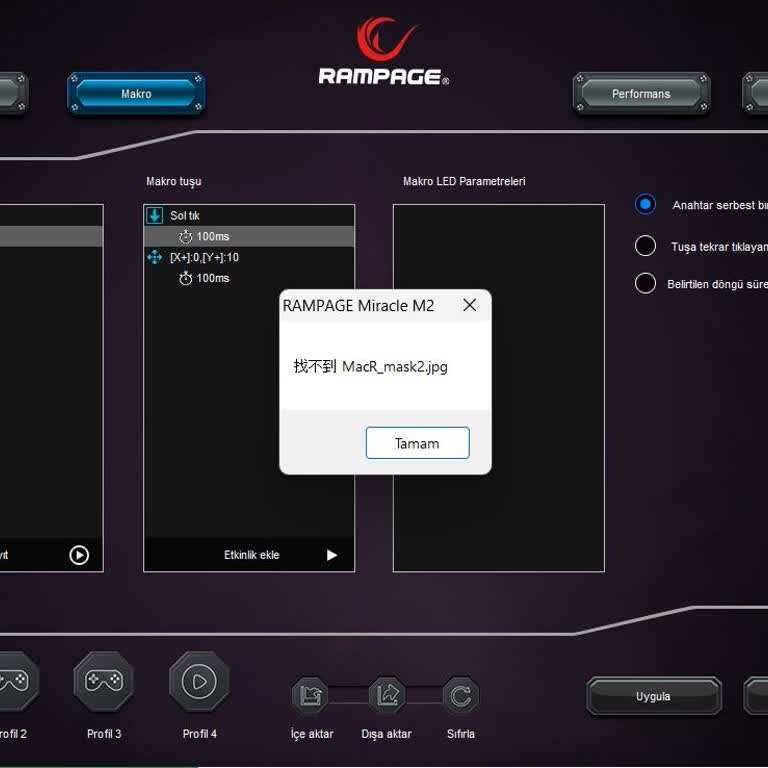
Task: Click the Sol tık down-arrow icon
Action: (x=154, y=215)
